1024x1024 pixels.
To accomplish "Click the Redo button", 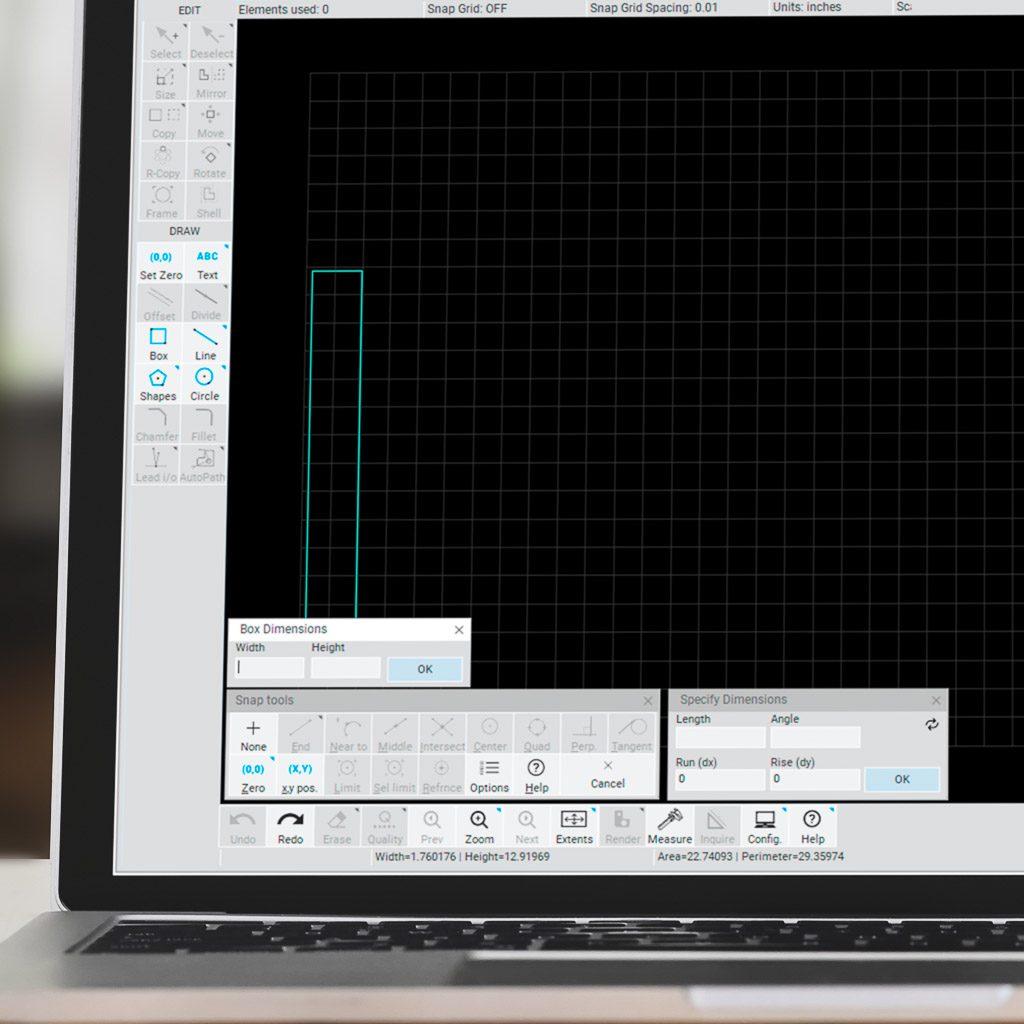I will tap(290, 827).
